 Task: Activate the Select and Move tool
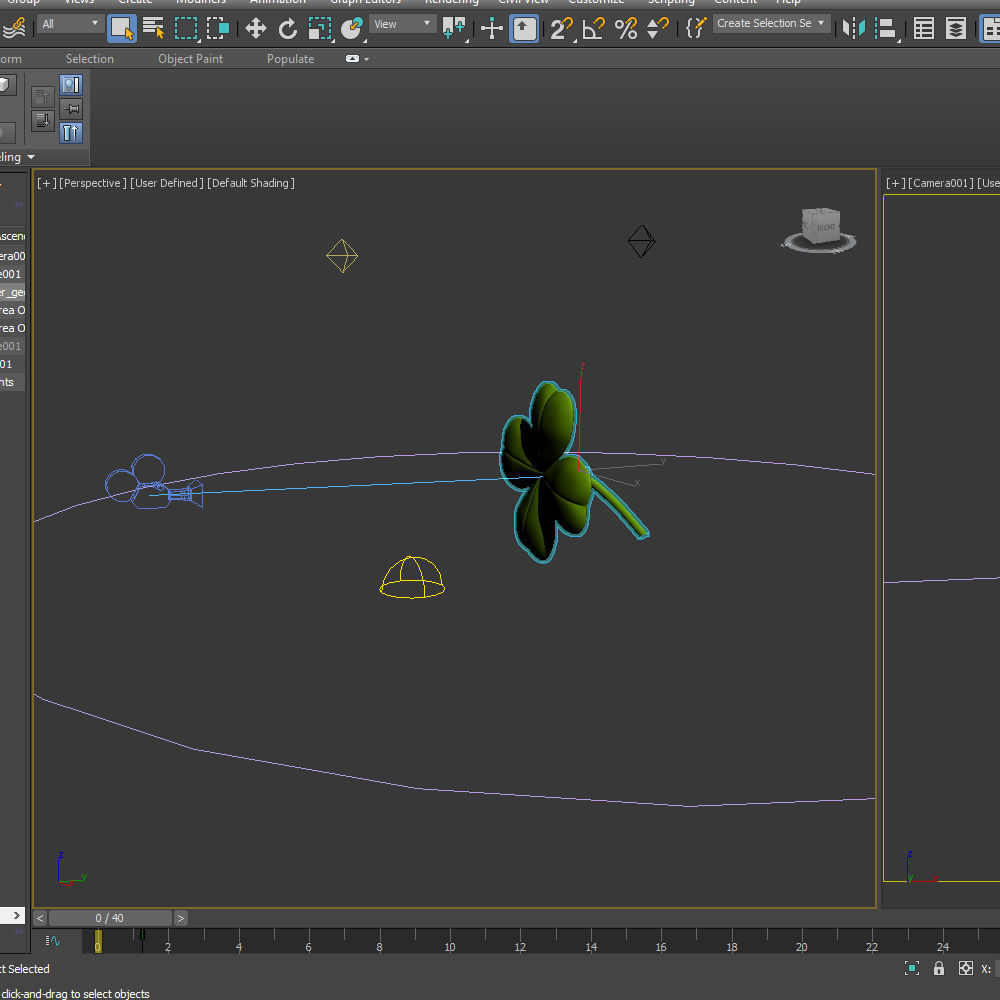point(256,28)
